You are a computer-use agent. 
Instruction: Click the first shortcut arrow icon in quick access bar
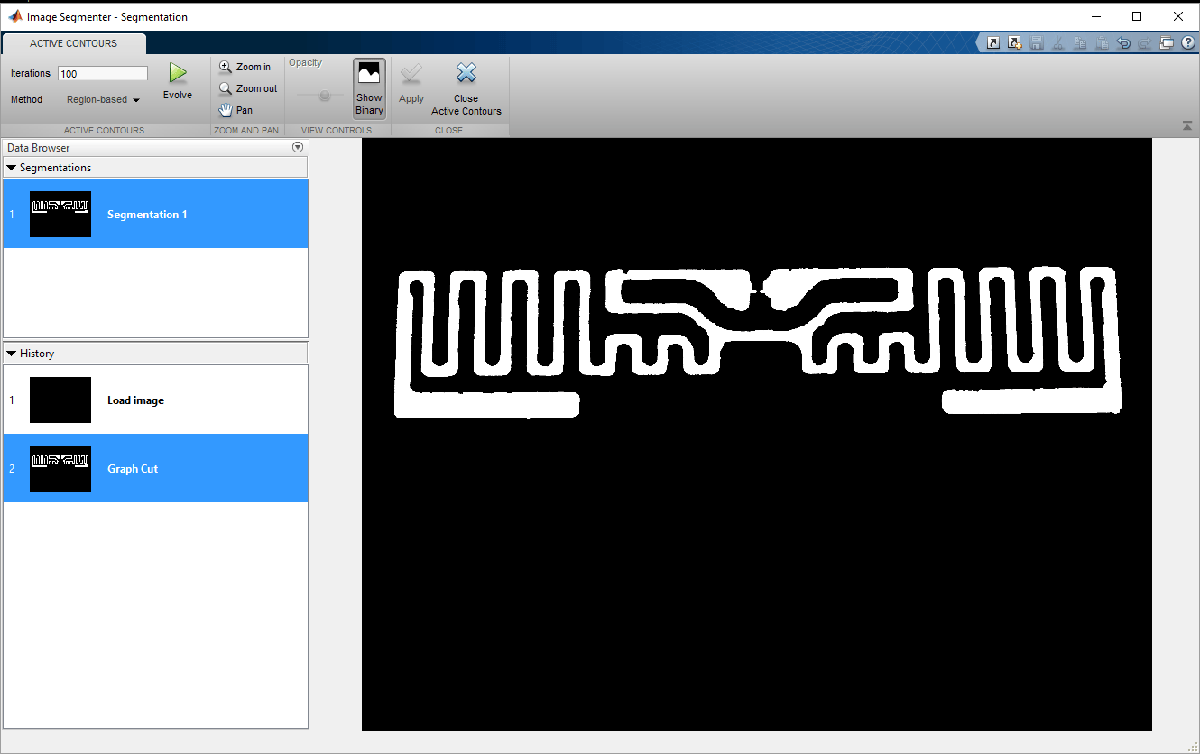point(993,43)
